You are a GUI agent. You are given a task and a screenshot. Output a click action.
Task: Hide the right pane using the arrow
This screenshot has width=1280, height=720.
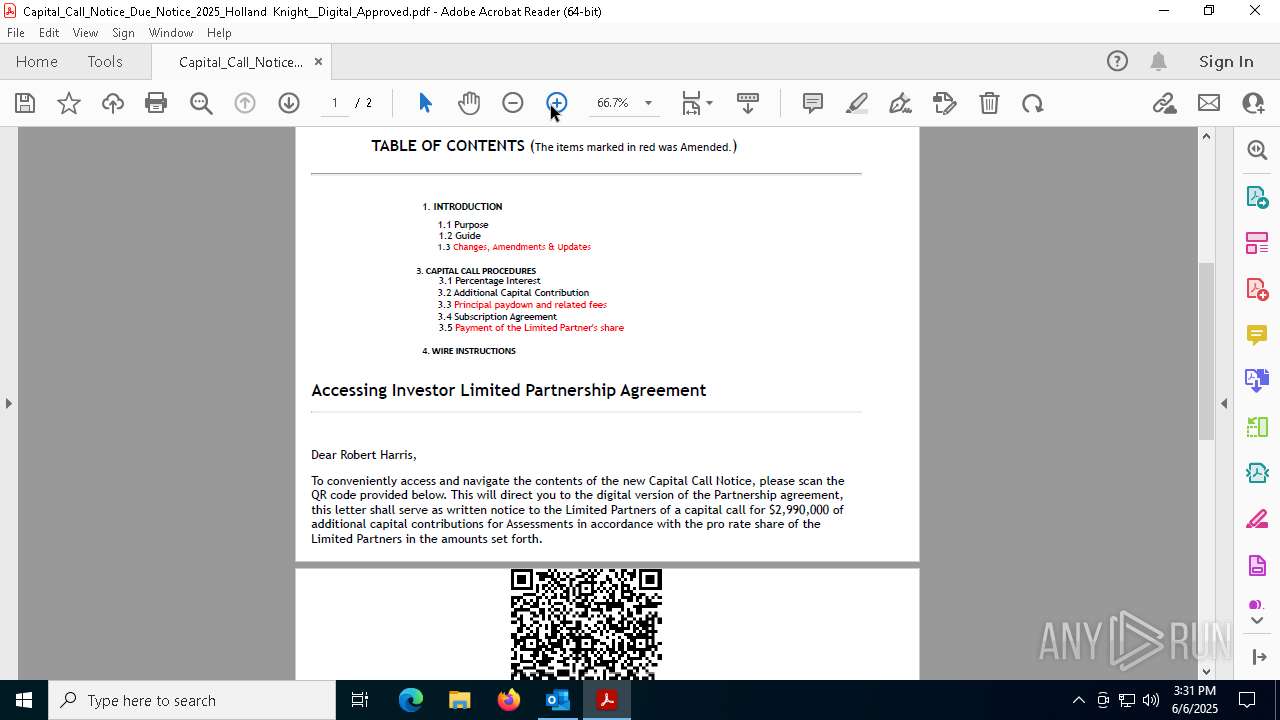1225,403
